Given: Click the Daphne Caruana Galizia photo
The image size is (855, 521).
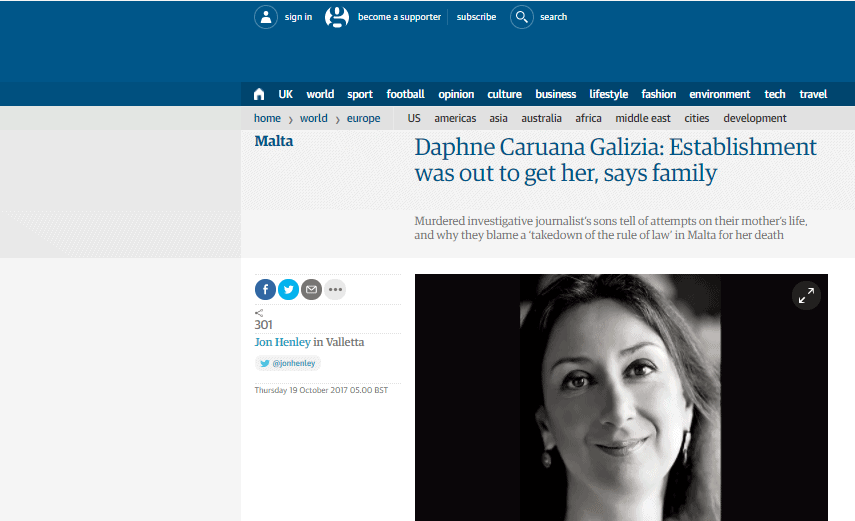Looking at the screenshot, I should pos(620,400).
